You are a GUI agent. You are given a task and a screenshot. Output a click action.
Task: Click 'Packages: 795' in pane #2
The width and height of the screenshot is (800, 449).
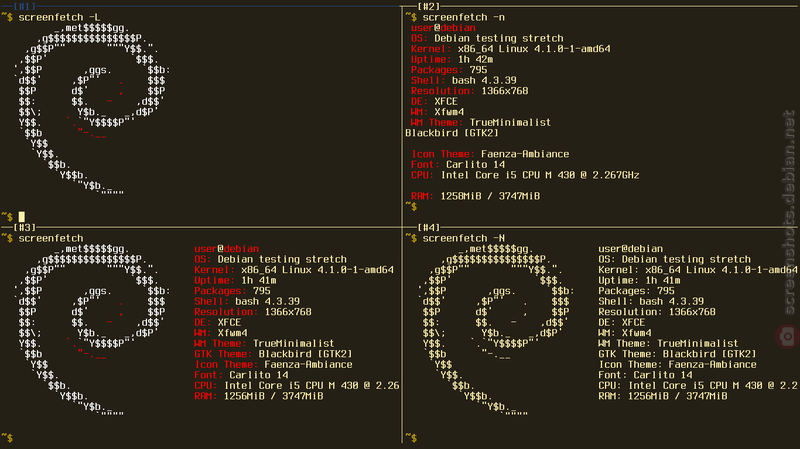click(448, 70)
